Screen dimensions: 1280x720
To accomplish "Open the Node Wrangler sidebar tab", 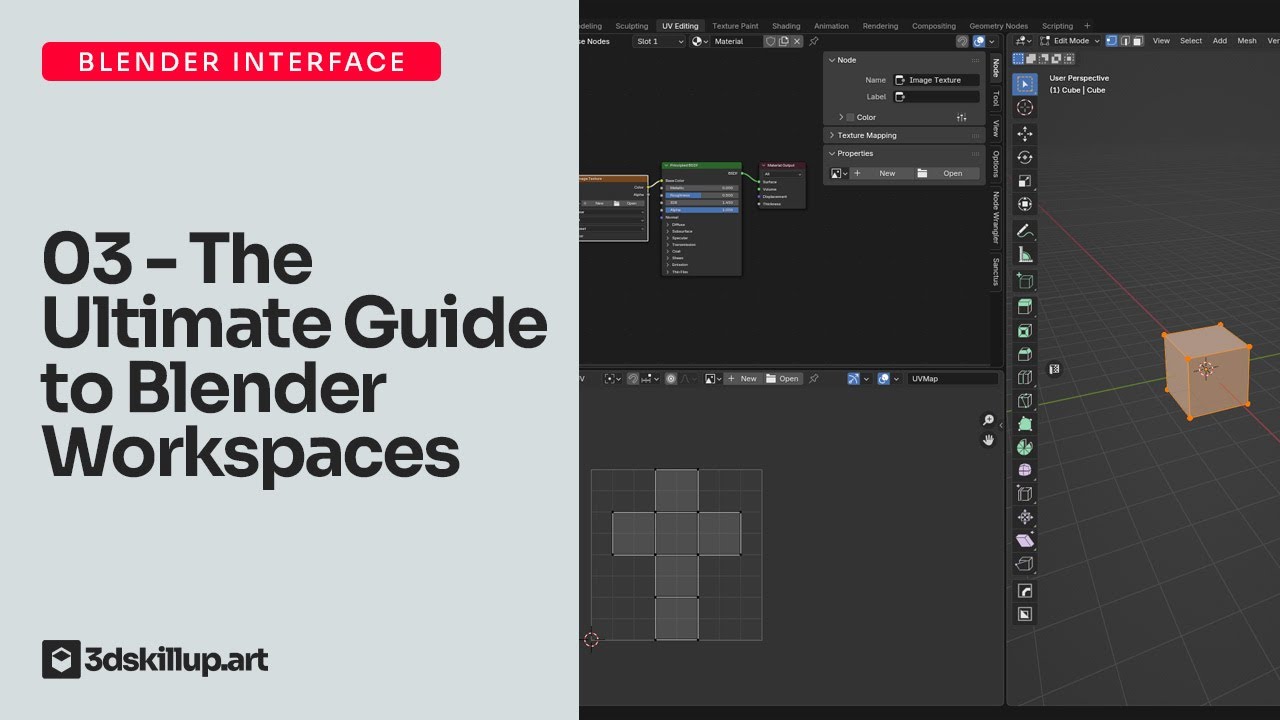I will coord(996,216).
